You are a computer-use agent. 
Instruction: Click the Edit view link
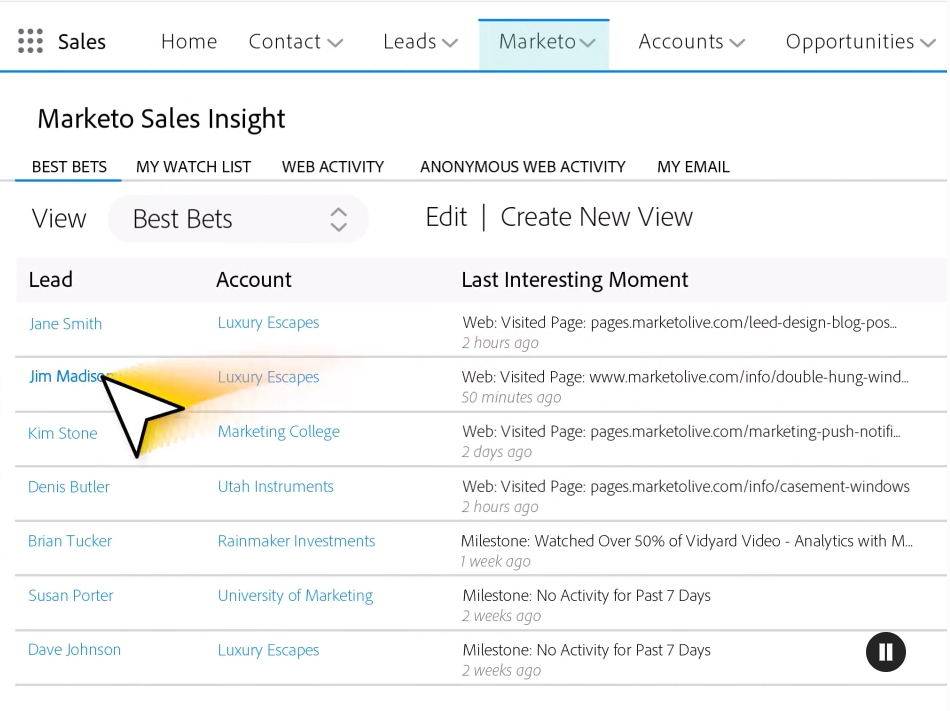point(446,217)
